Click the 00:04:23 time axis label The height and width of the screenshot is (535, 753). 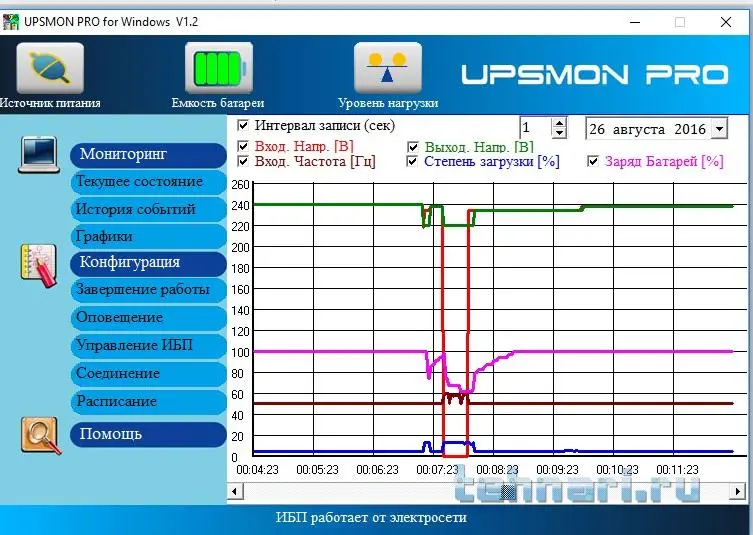257,470
